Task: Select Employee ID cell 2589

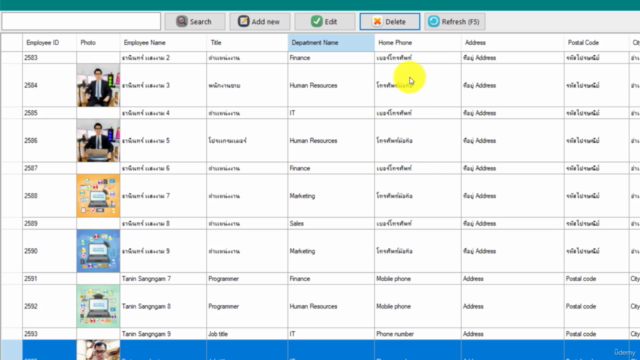Action: click(49, 223)
